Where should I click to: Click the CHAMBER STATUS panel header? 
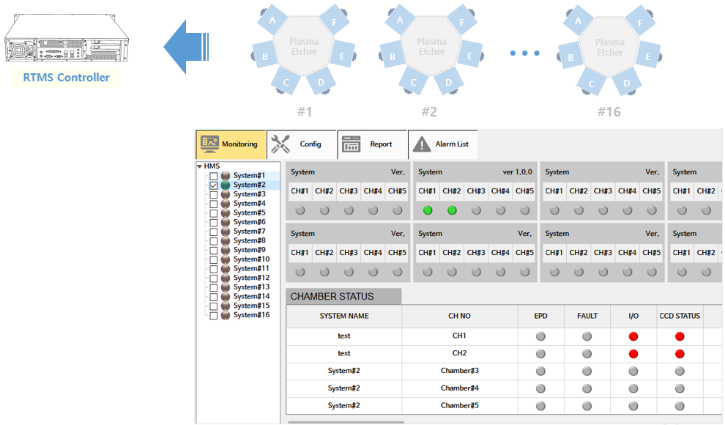tap(344, 296)
